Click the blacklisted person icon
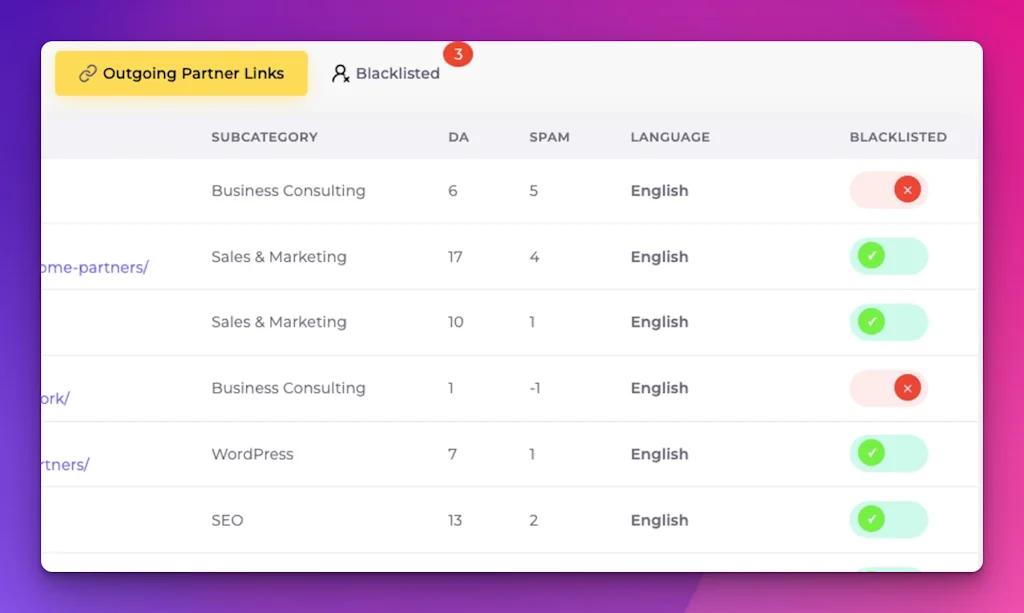Screen dimensions: 1024x613 pos(340,73)
